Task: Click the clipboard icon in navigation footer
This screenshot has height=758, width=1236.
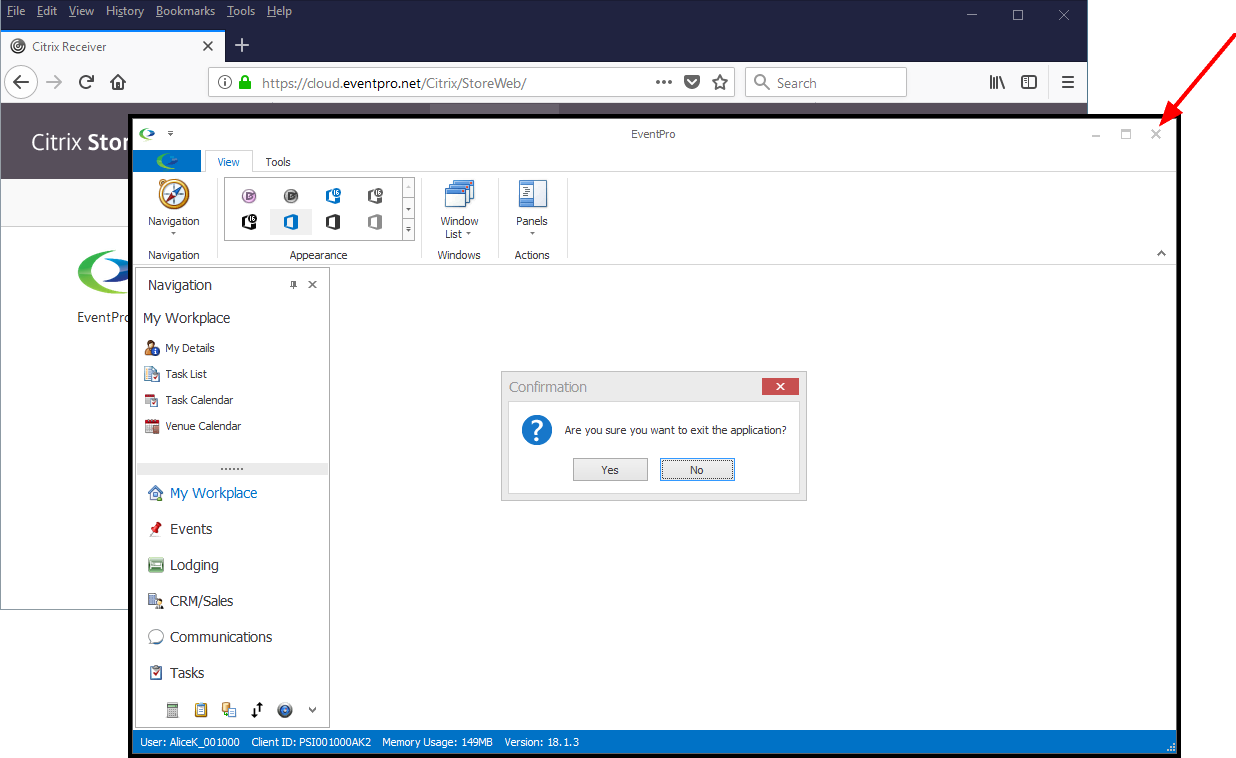Action: (200, 710)
